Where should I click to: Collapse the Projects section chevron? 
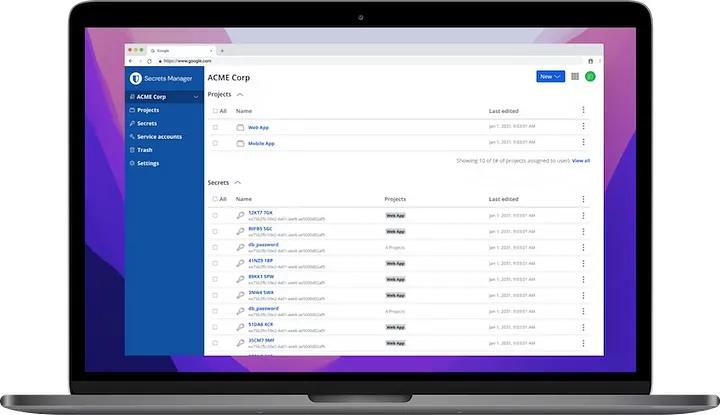coord(240,94)
